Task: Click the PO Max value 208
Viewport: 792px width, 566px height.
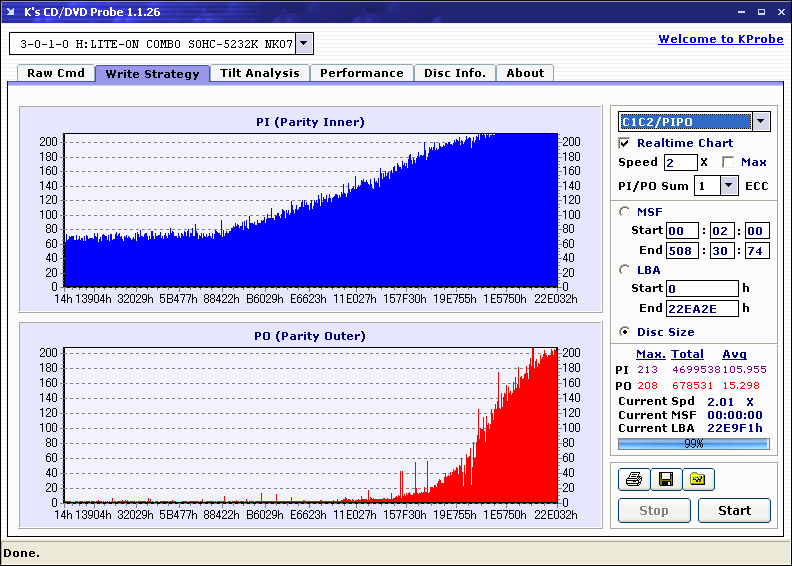Action: pos(647,385)
